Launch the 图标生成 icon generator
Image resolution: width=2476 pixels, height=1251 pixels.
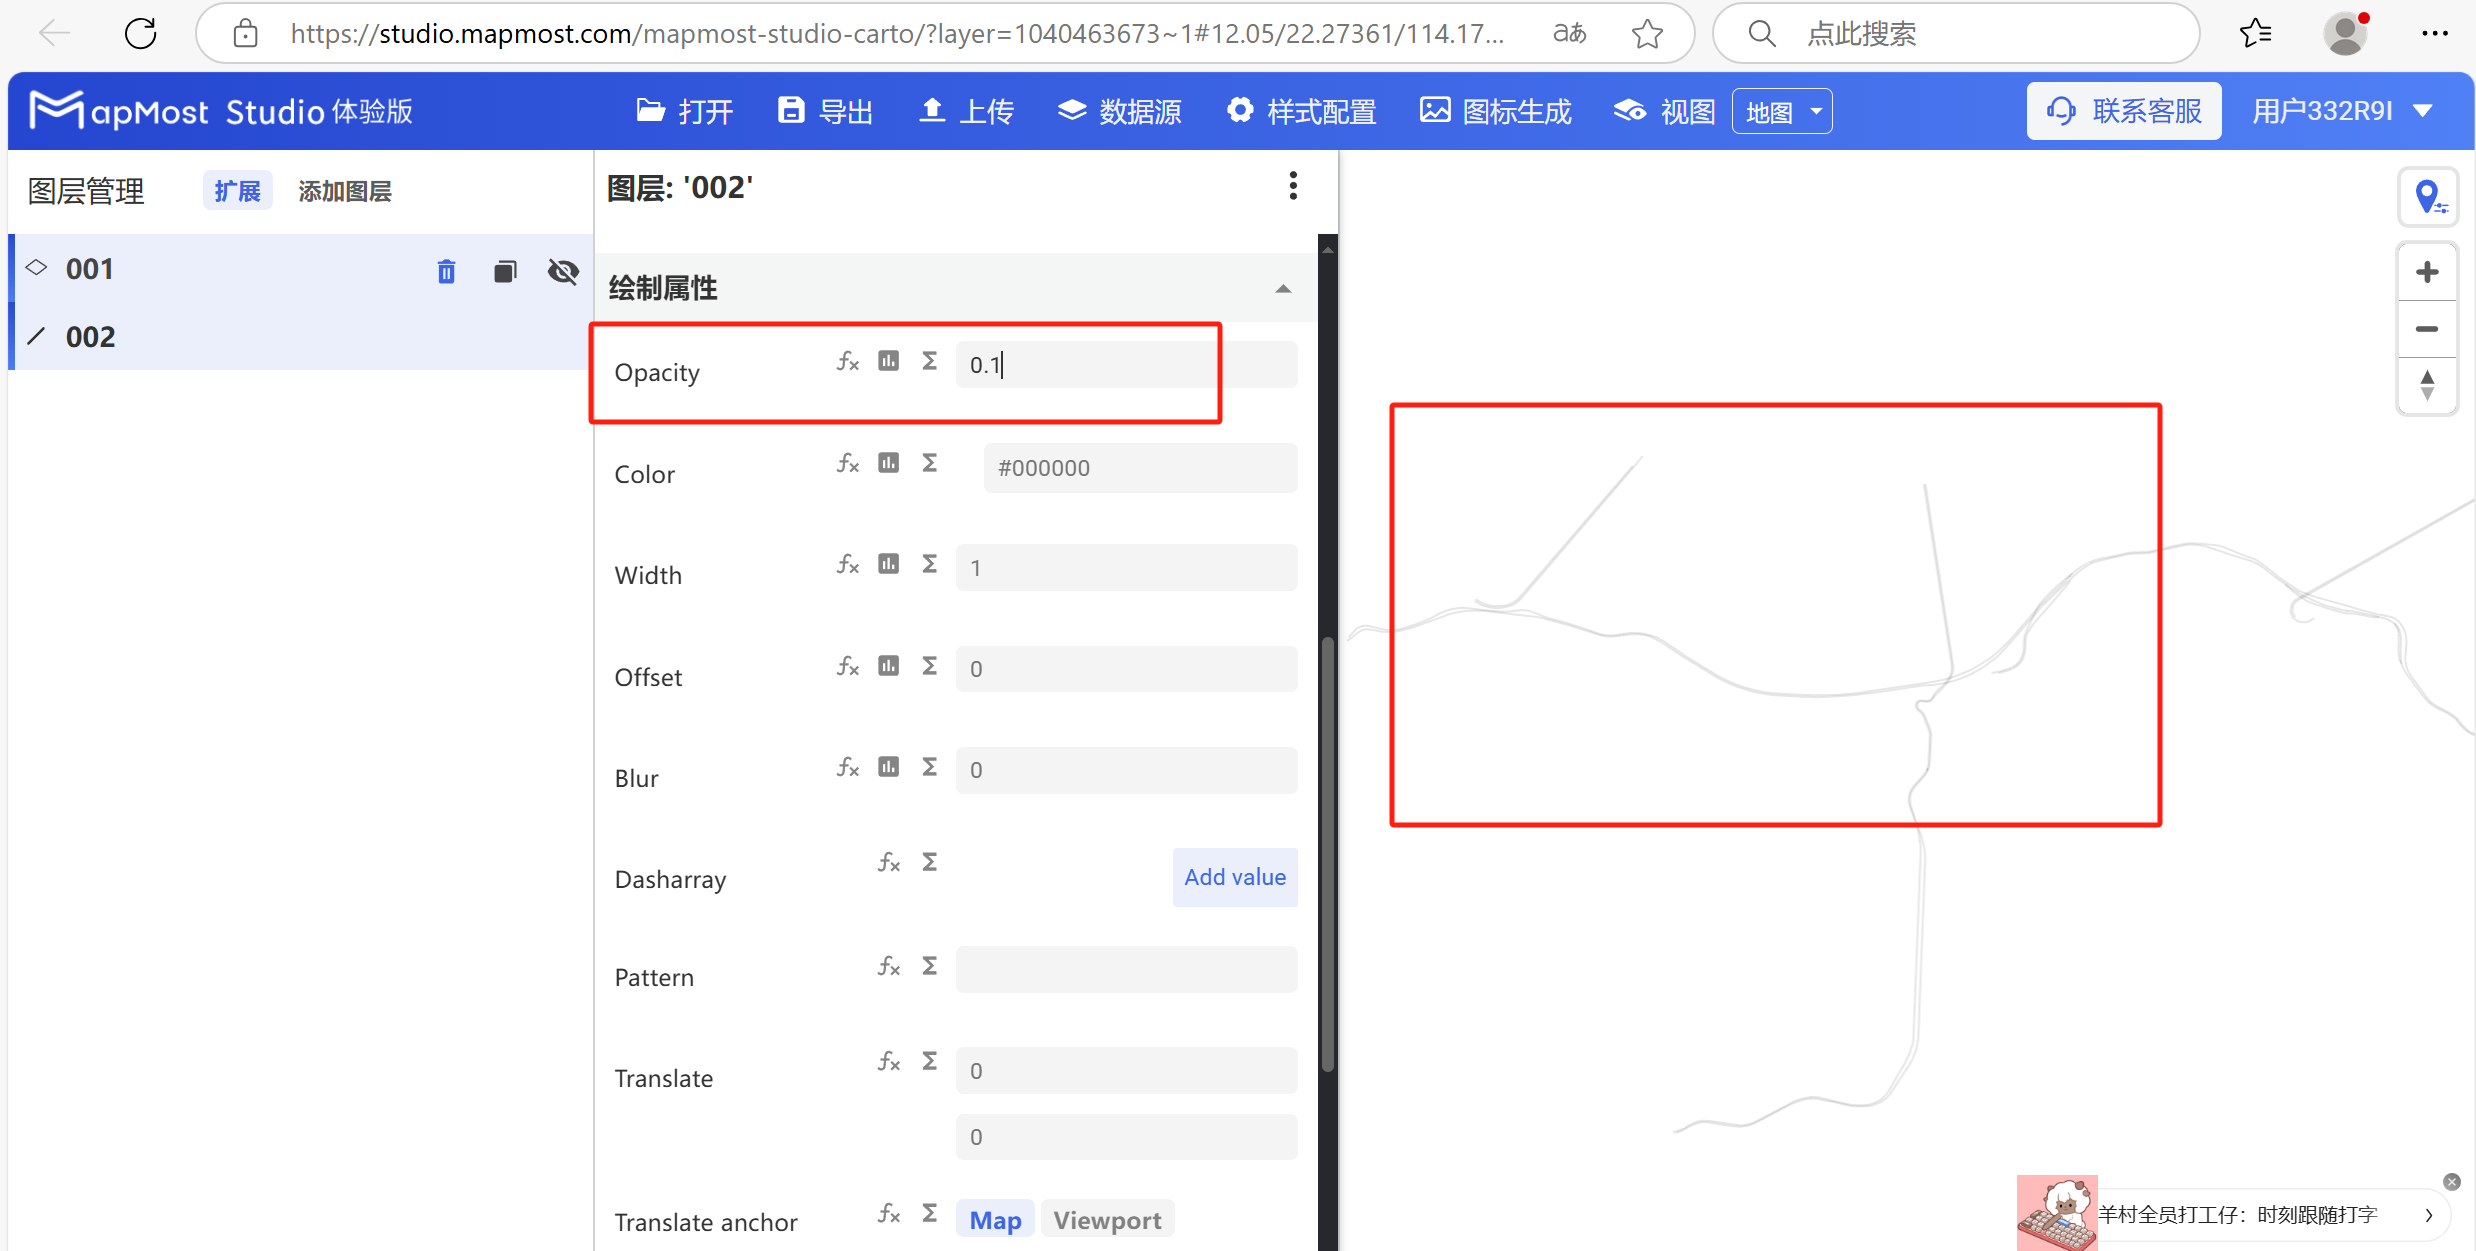1495,111
